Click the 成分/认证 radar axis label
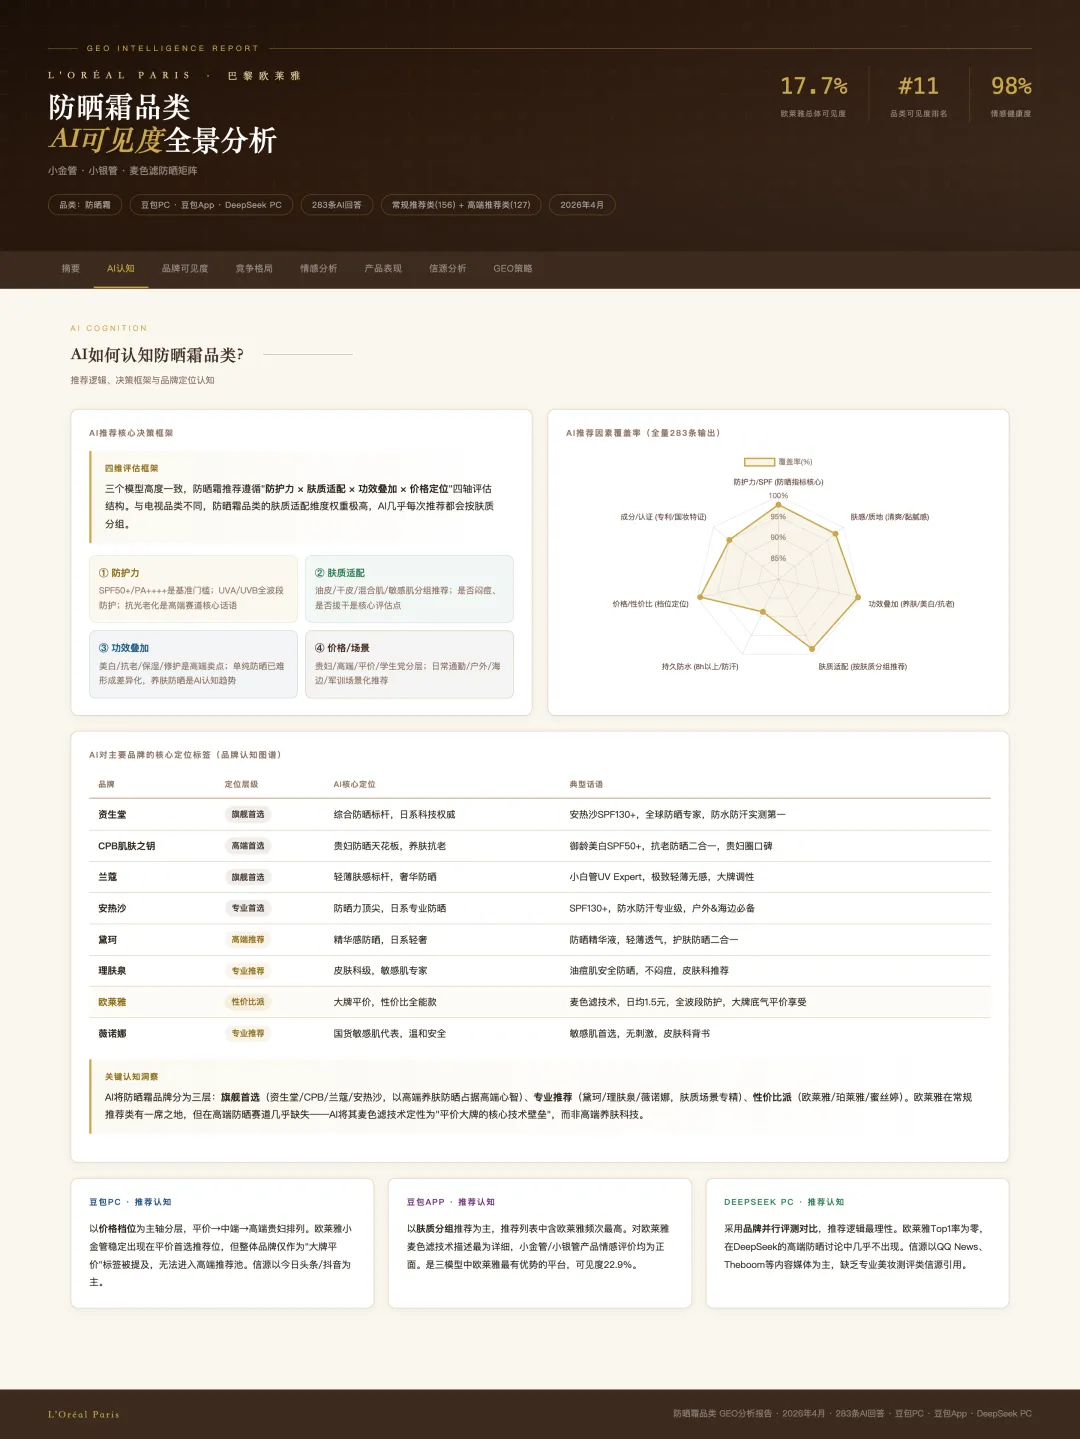 663,517
